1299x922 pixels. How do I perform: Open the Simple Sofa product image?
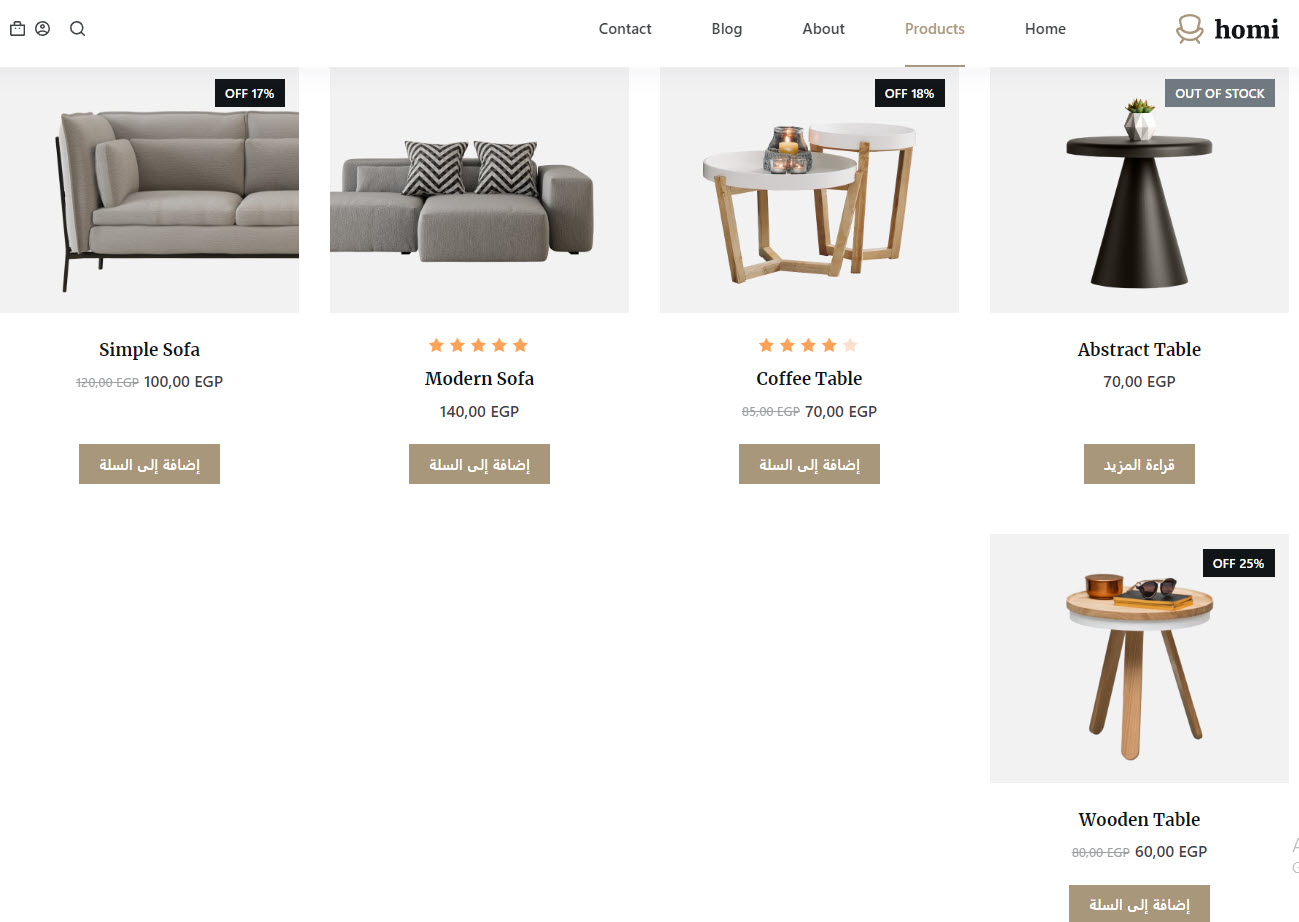point(149,190)
